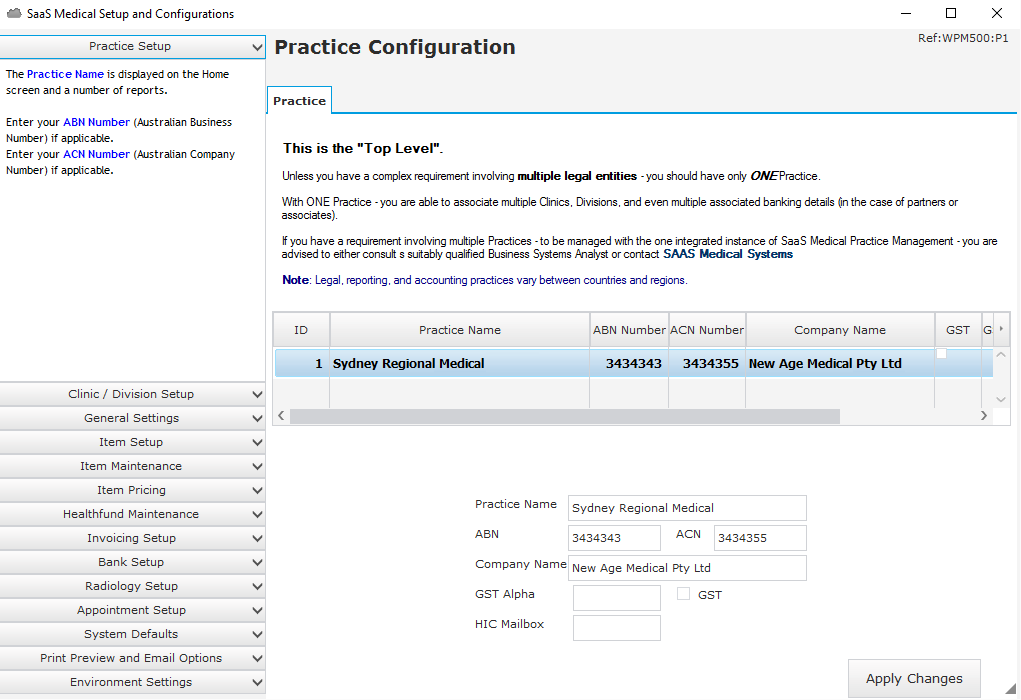Toggle the GST checkbox in form

coord(683,594)
